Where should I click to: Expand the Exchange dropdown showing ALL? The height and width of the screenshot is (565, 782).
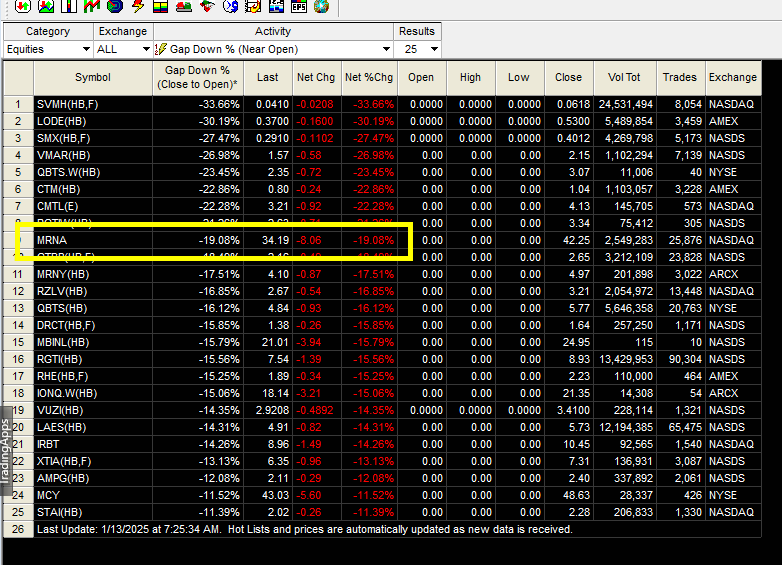(123, 49)
